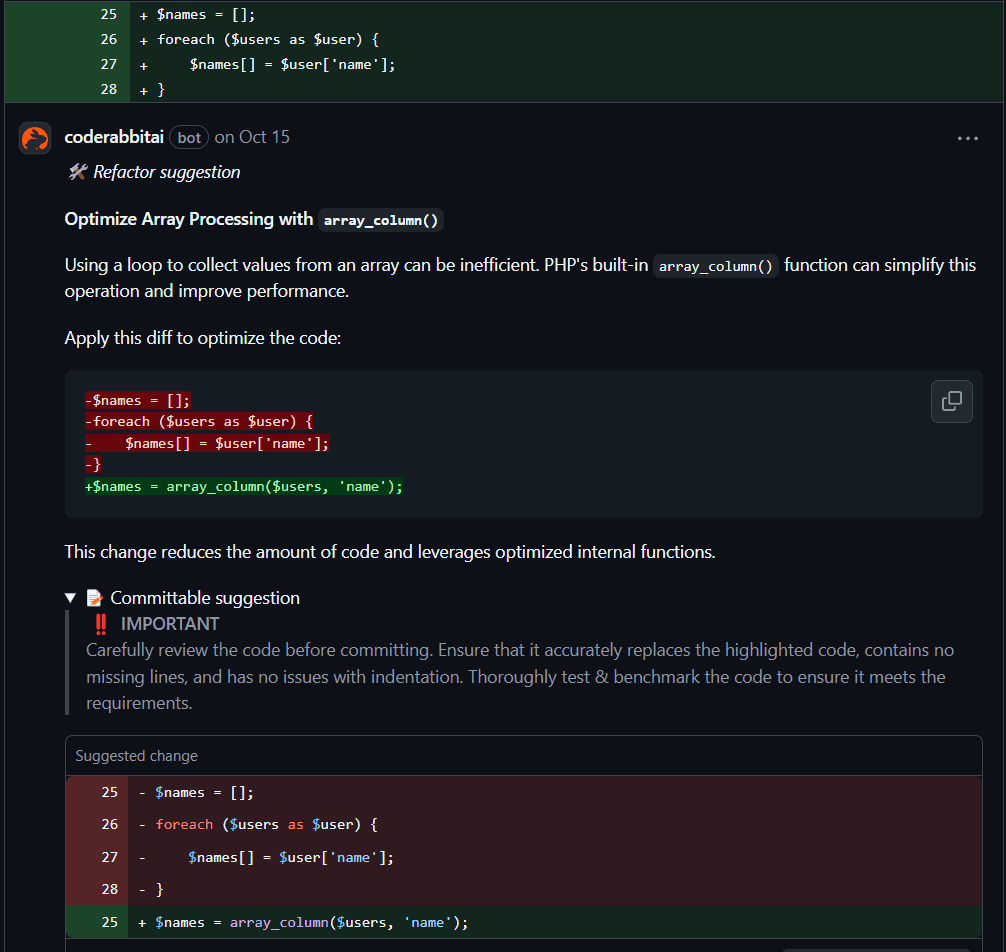Click the inline array_column() code in the paragraph

(x=716, y=267)
